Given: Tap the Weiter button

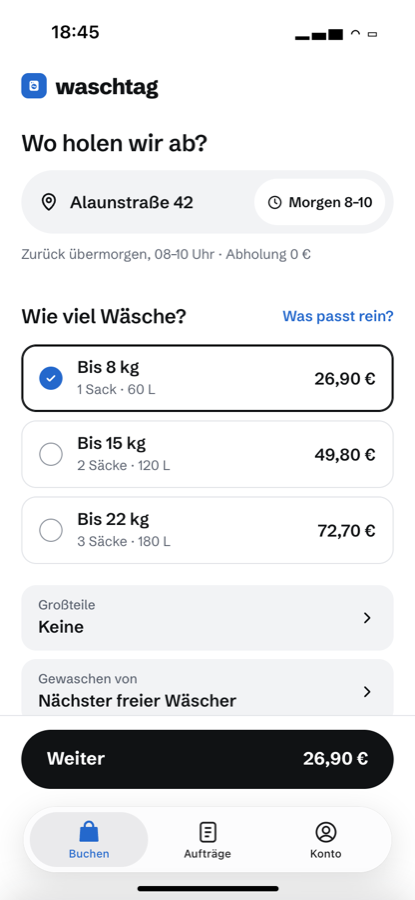Looking at the screenshot, I should 207,759.
